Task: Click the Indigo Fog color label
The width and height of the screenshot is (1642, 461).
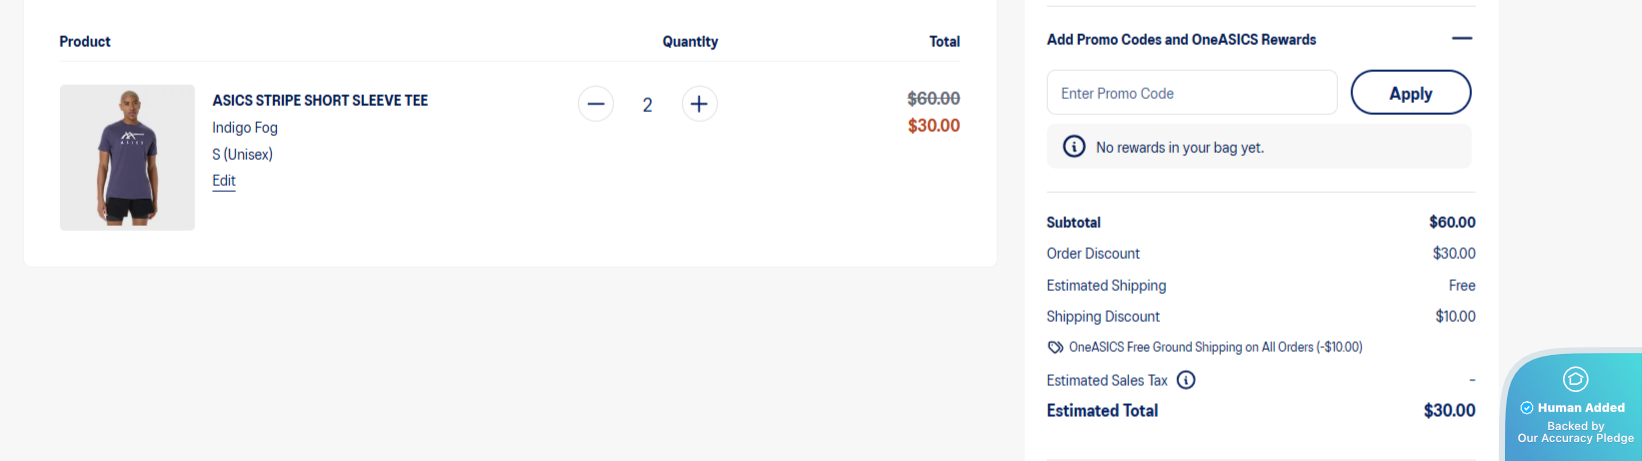Action: 245,128
